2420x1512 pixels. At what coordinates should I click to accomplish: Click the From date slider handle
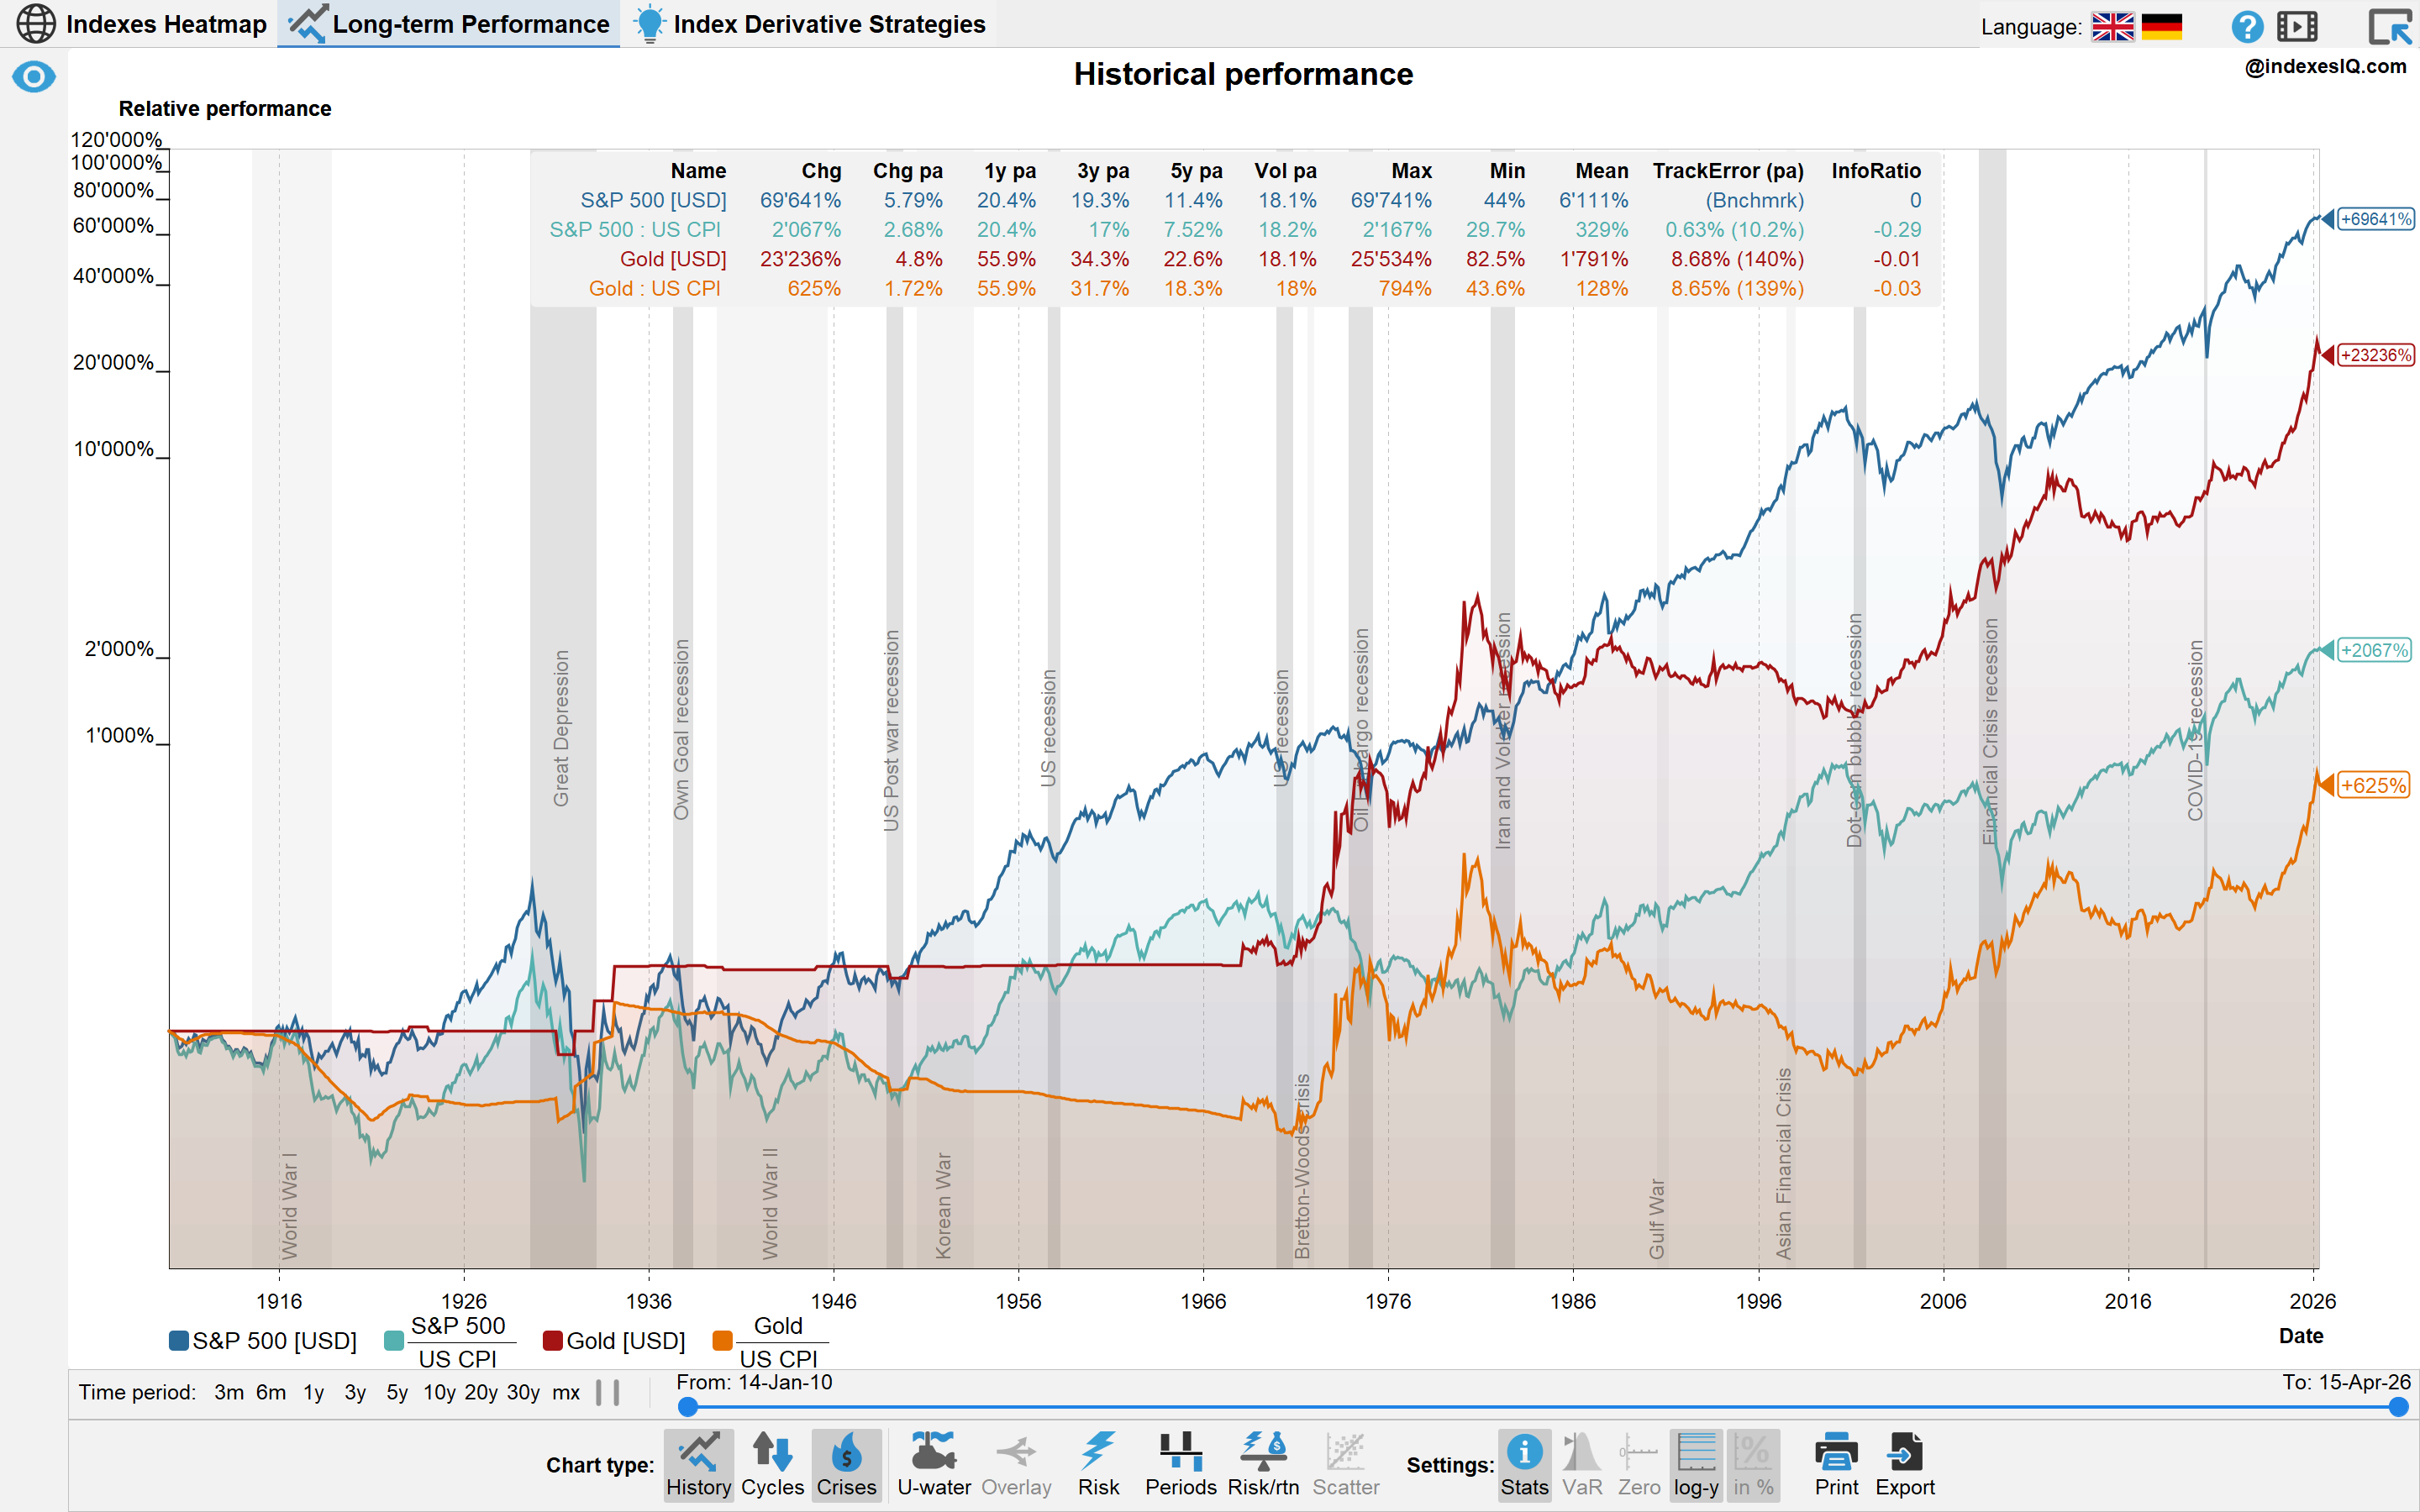(x=687, y=1407)
